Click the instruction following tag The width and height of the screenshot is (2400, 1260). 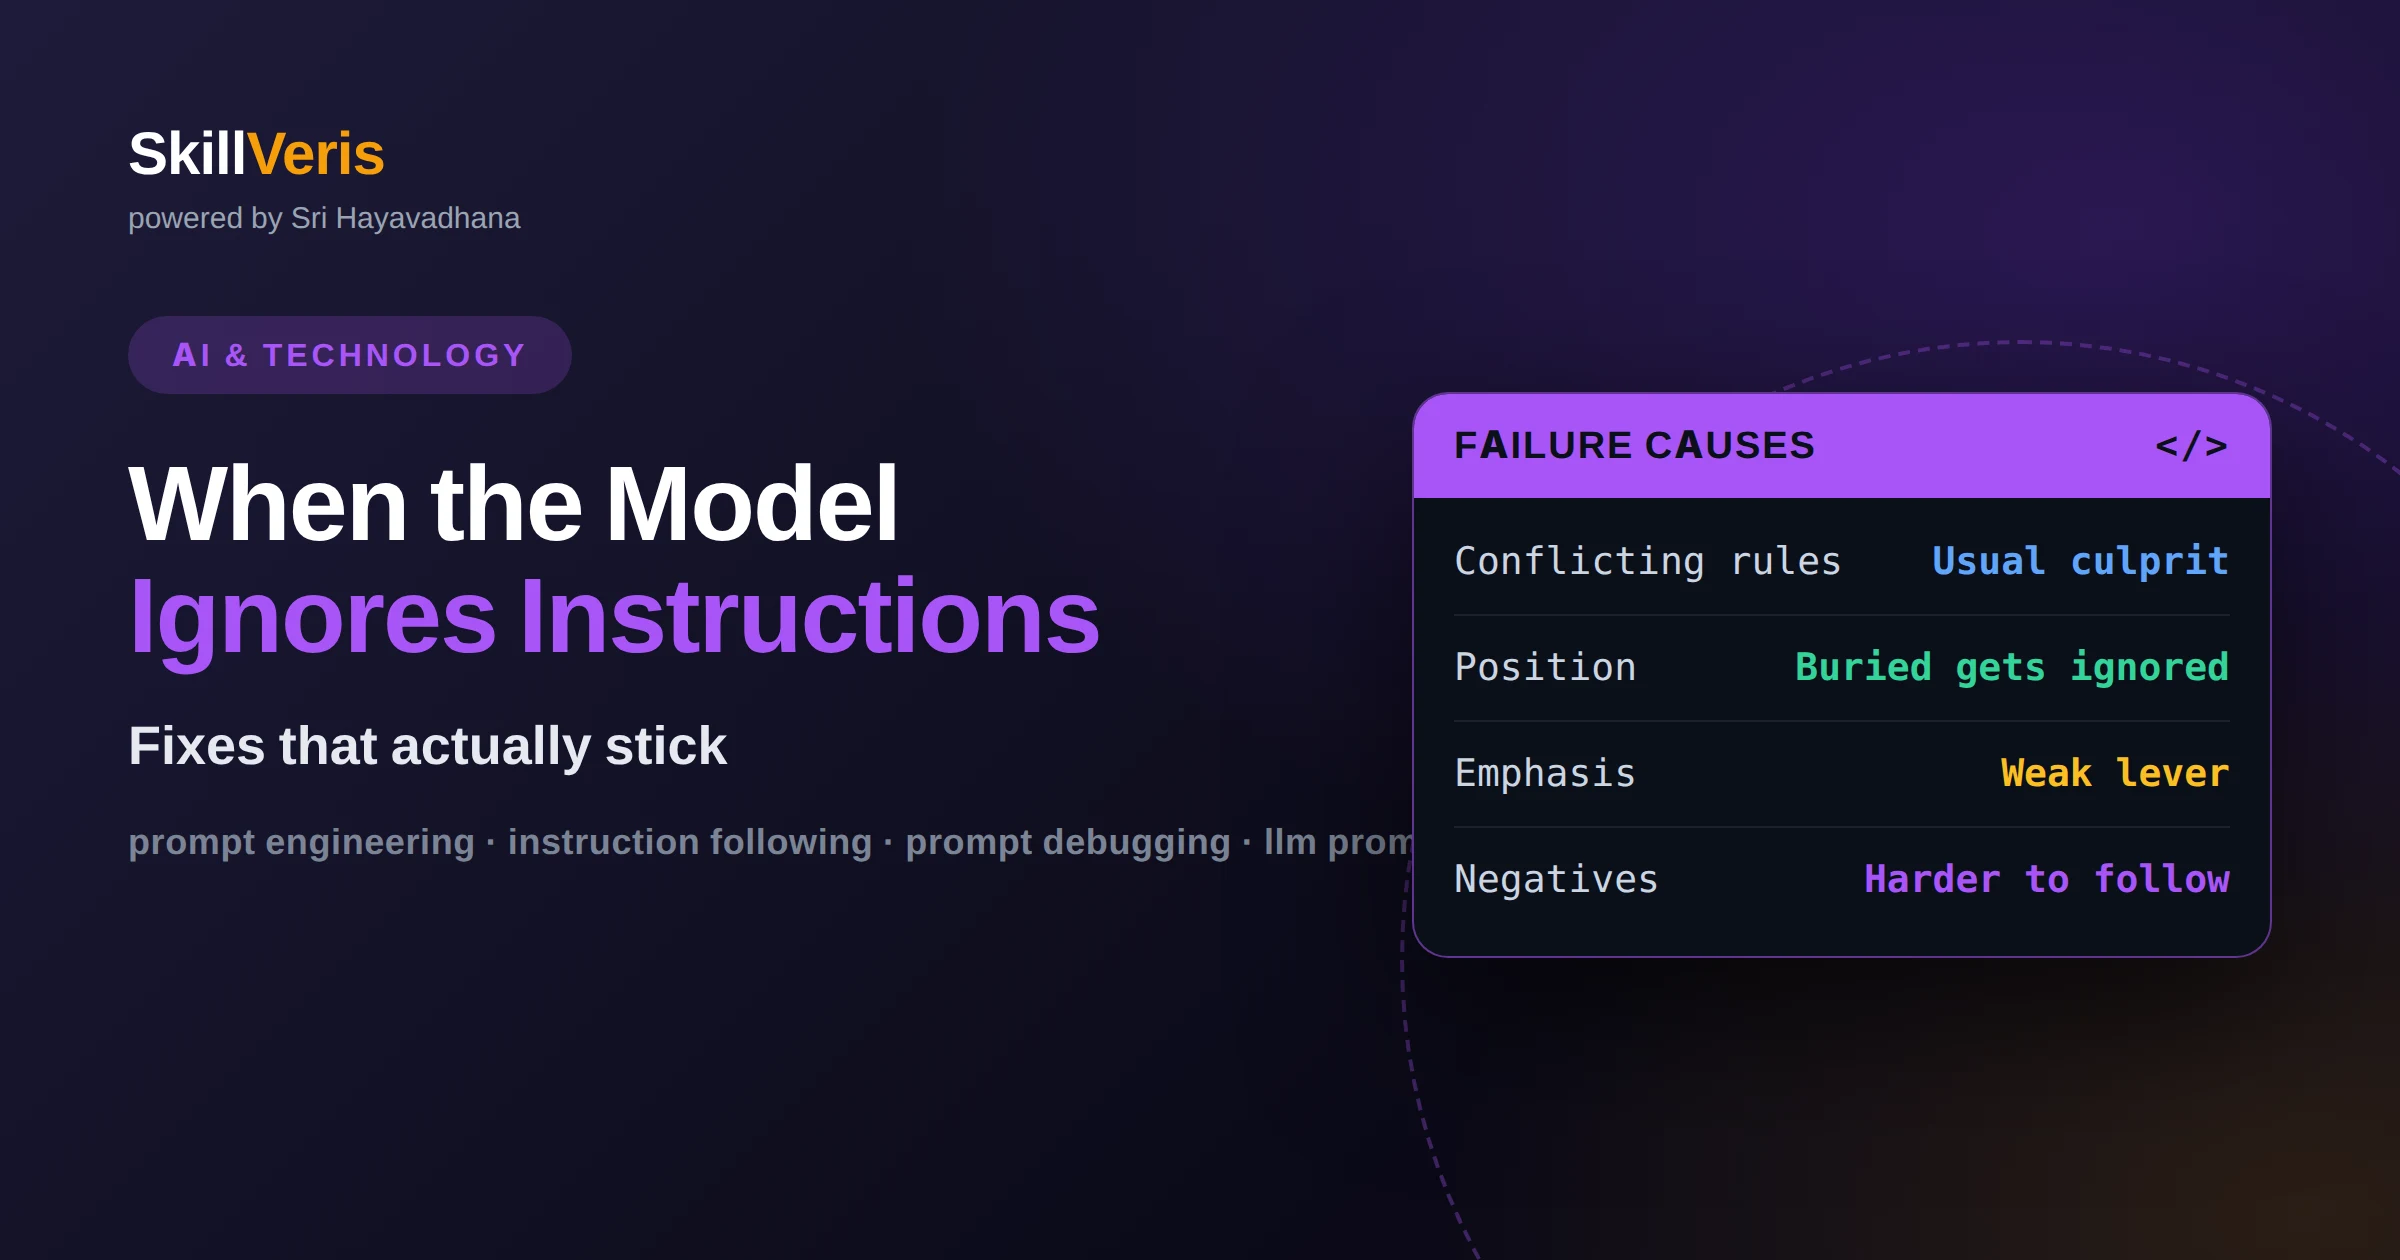click(x=690, y=843)
